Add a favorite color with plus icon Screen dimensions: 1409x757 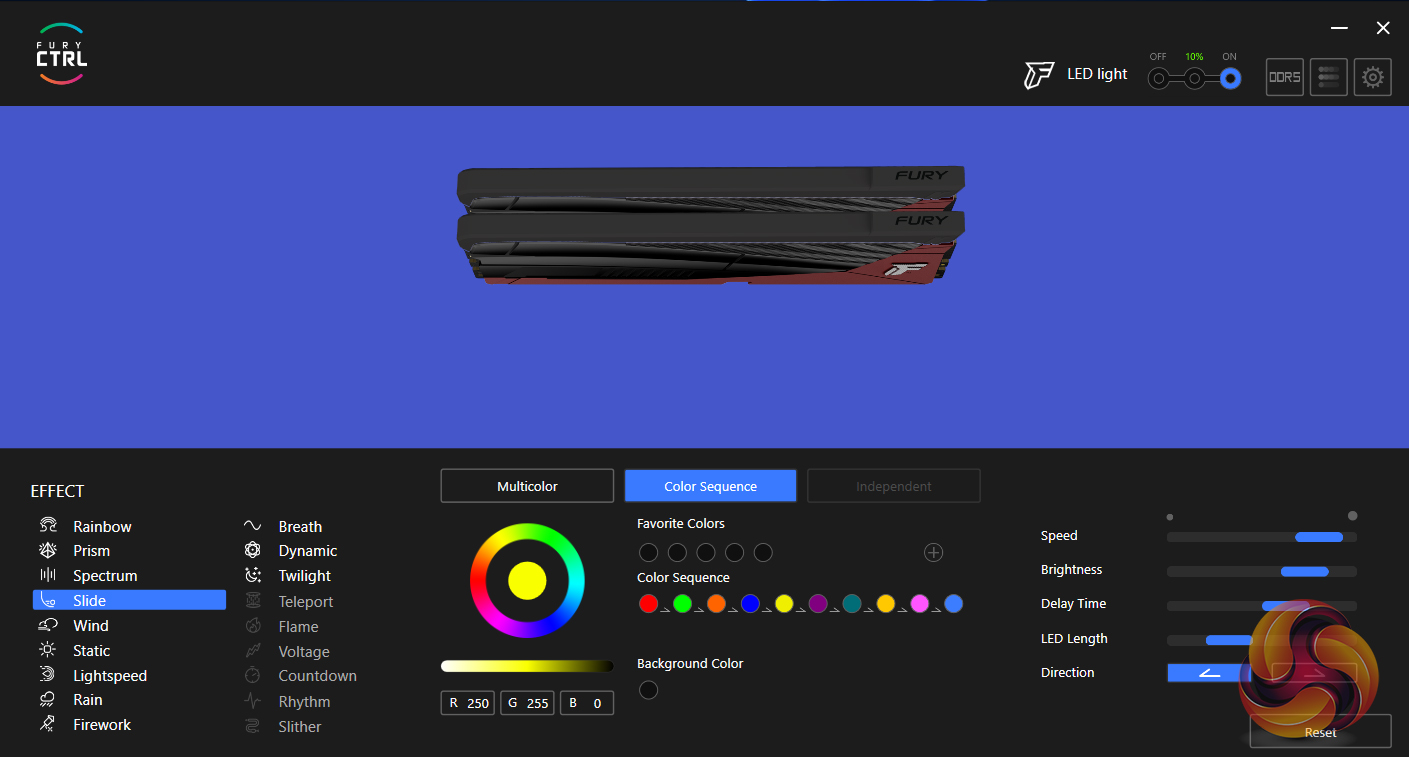point(933,553)
